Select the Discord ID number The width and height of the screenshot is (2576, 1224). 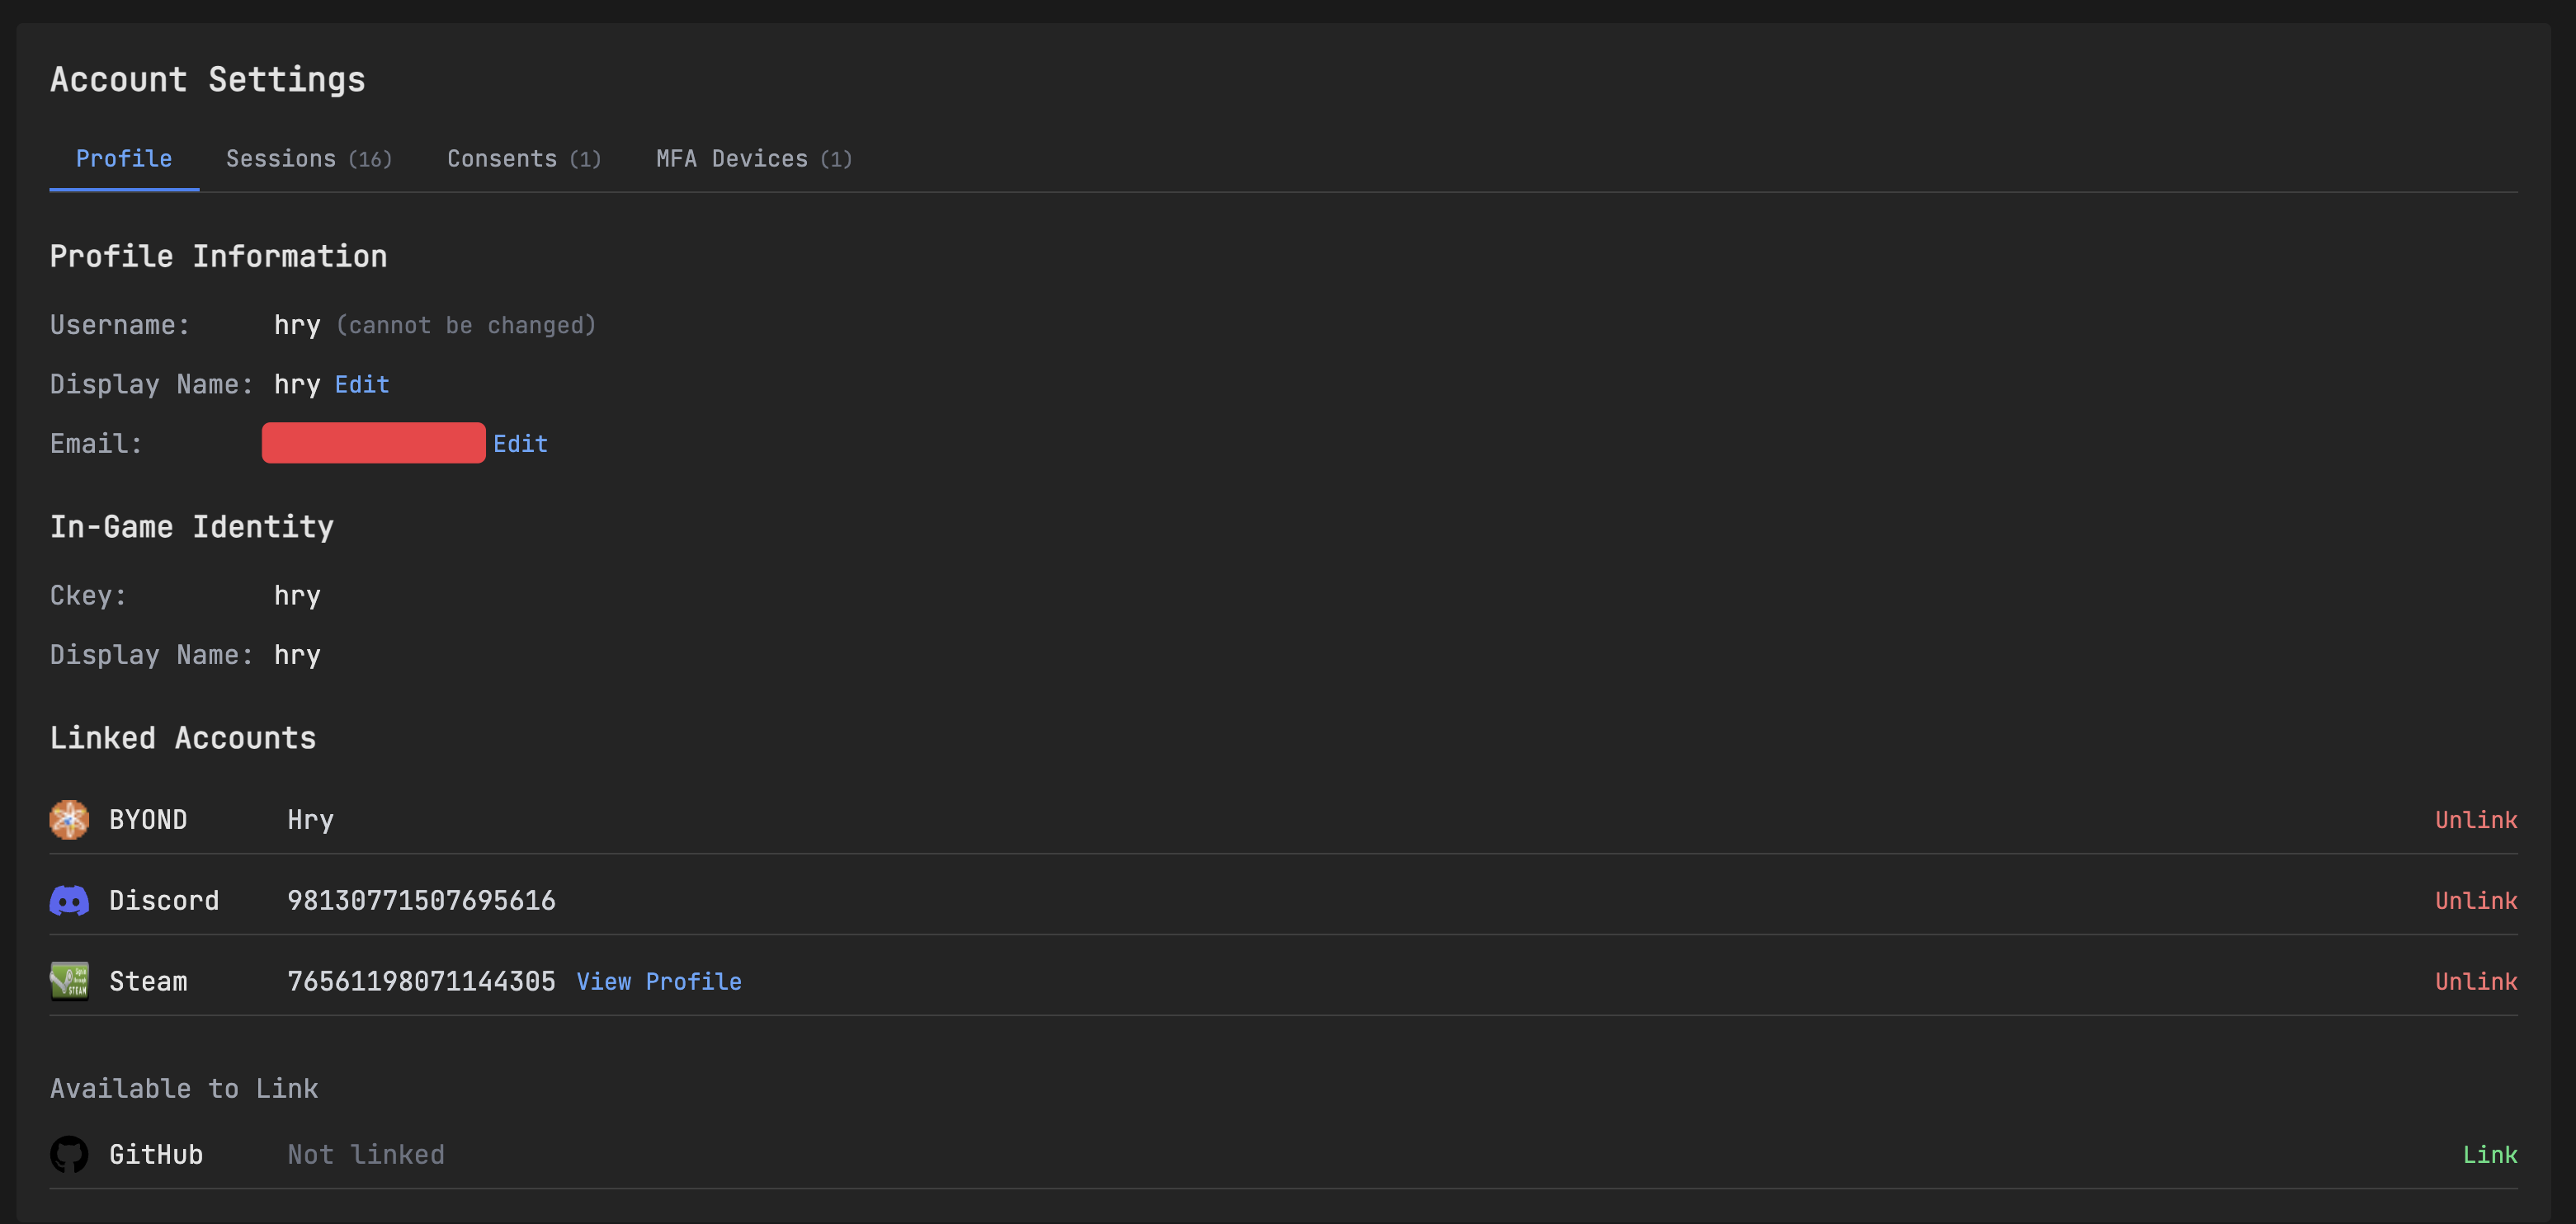tap(421, 901)
